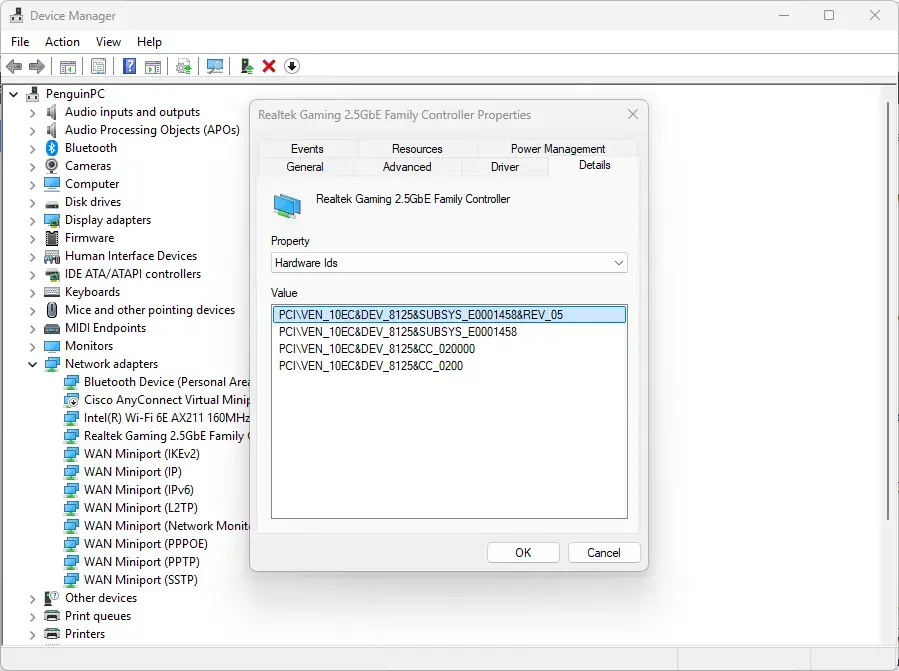Open the Action menu
The height and width of the screenshot is (671, 899).
[62, 42]
